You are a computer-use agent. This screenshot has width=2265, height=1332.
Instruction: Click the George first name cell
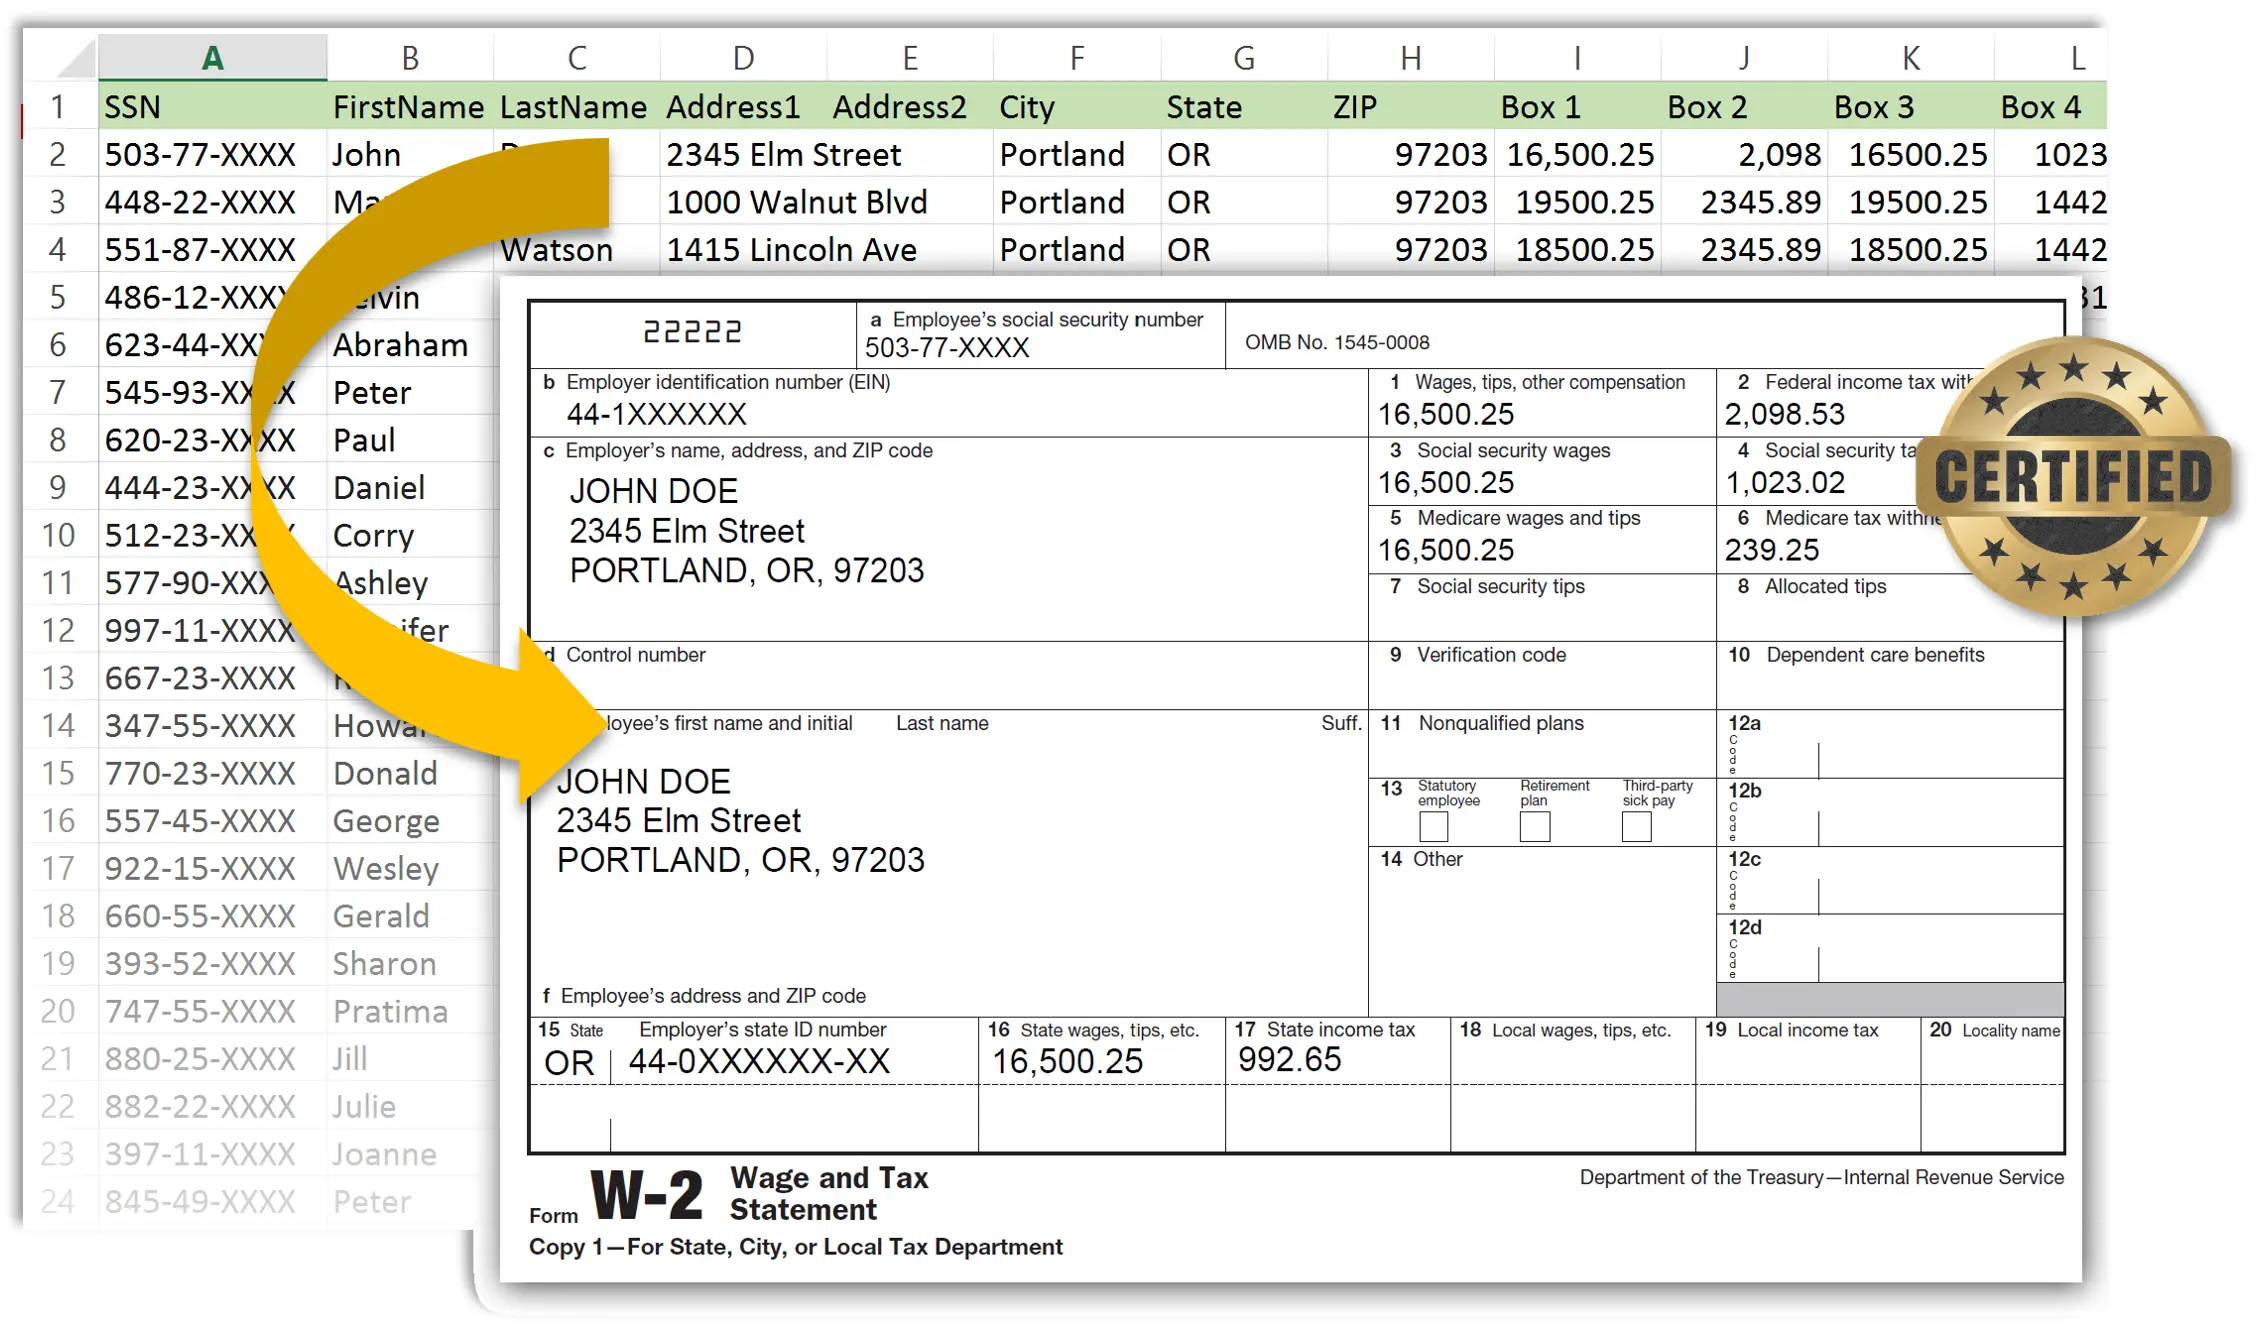pos(410,820)
